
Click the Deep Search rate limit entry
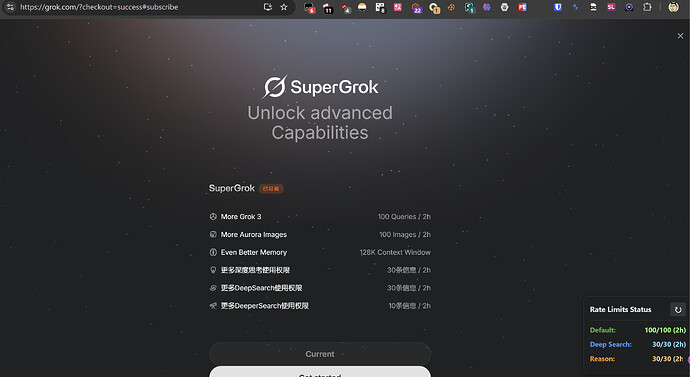(x=638, y=344)
